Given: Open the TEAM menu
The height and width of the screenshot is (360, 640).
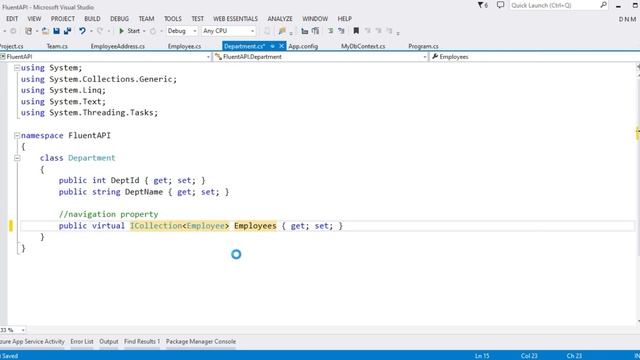Looking at the screenshot, I should [146, 19].
